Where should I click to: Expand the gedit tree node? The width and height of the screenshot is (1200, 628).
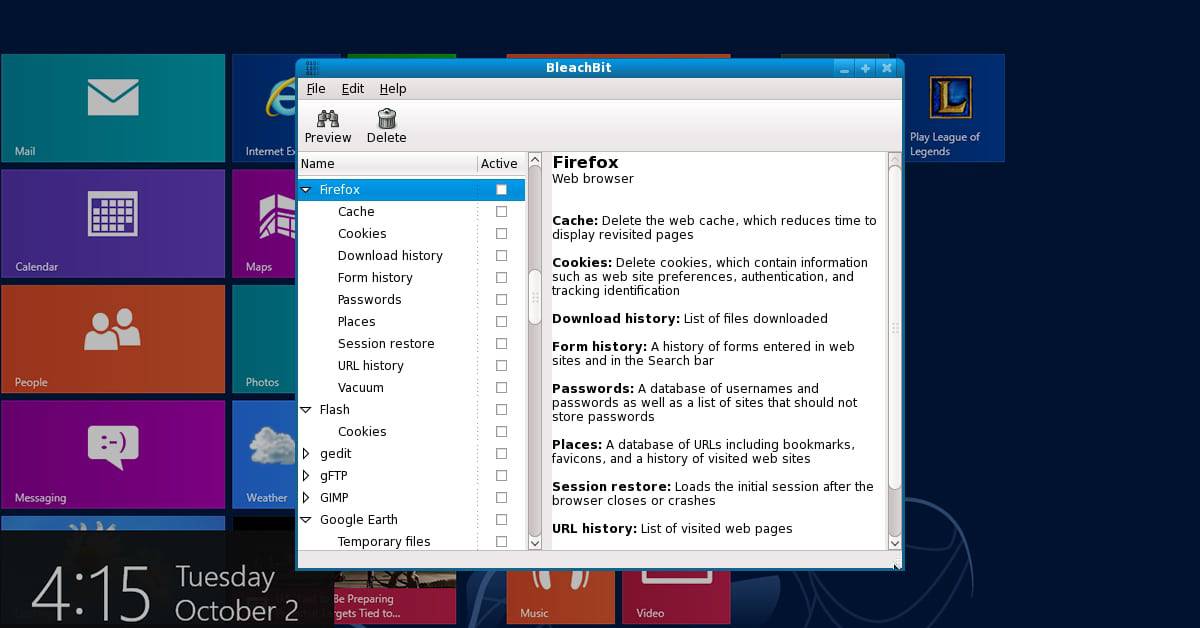[x=306, y=454]
